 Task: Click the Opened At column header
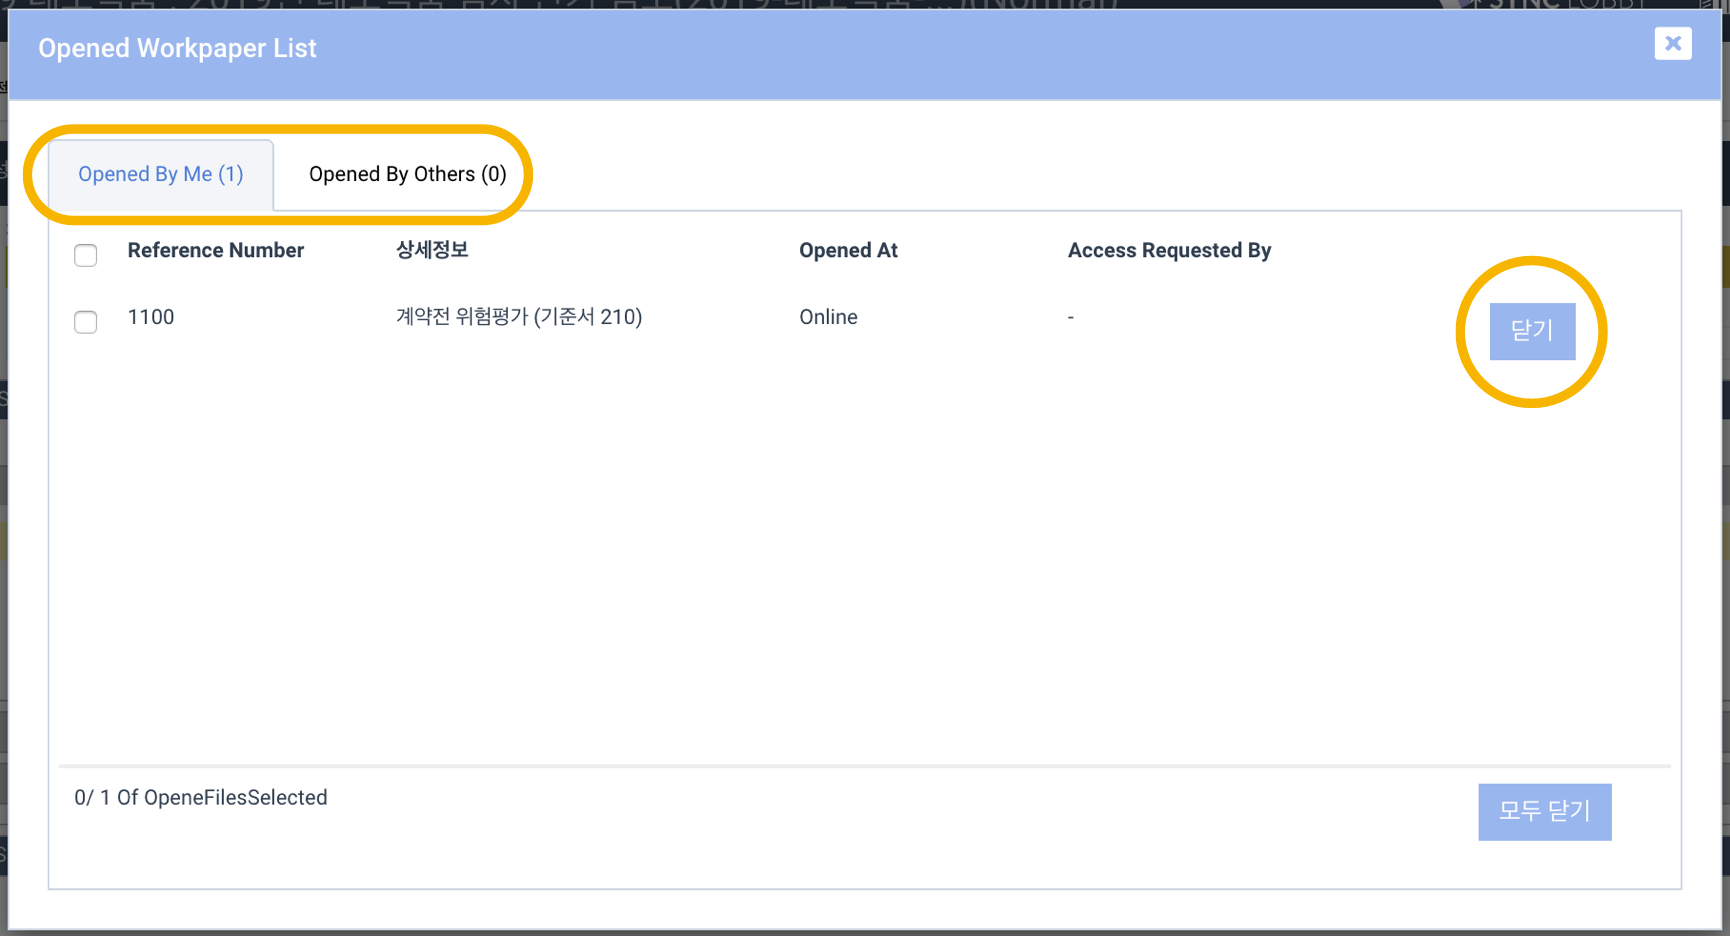tap(848, 250)
